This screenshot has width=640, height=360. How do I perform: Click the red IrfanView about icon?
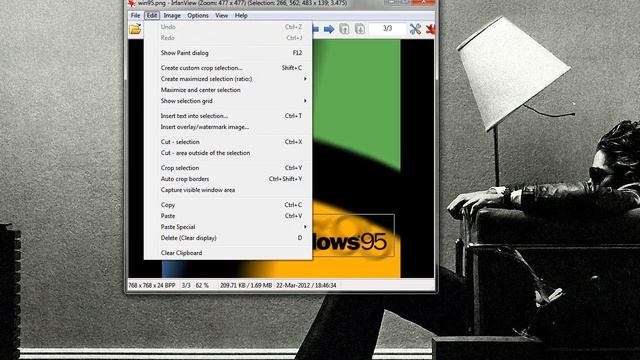coord(430,29)
